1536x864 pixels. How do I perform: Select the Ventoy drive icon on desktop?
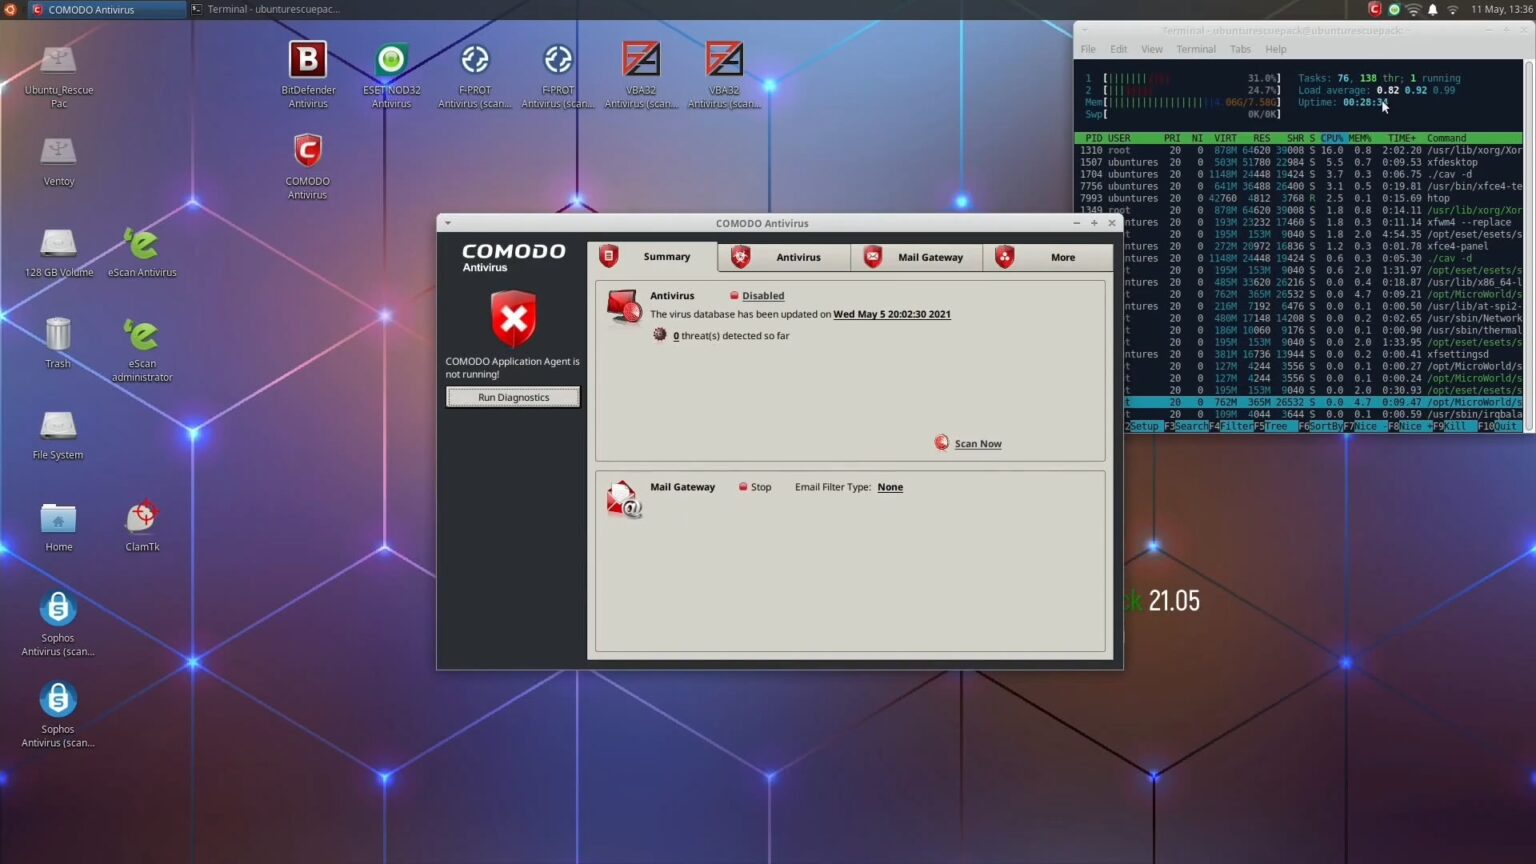tap(58, 151)
